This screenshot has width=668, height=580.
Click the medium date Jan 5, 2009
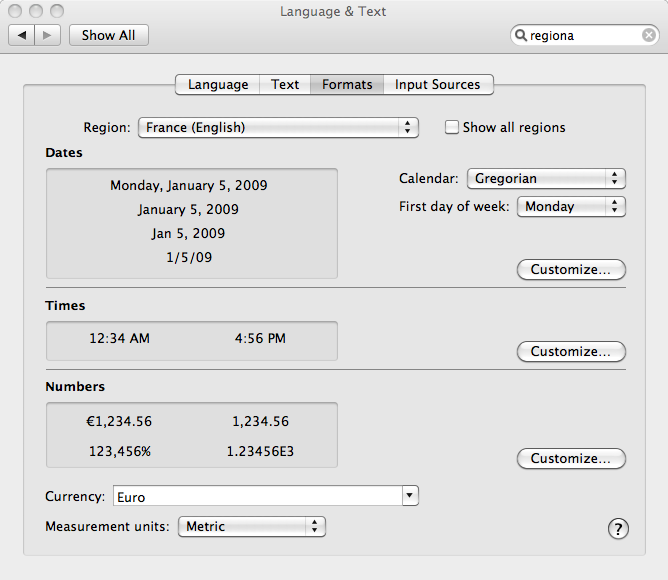click(188, 234)
